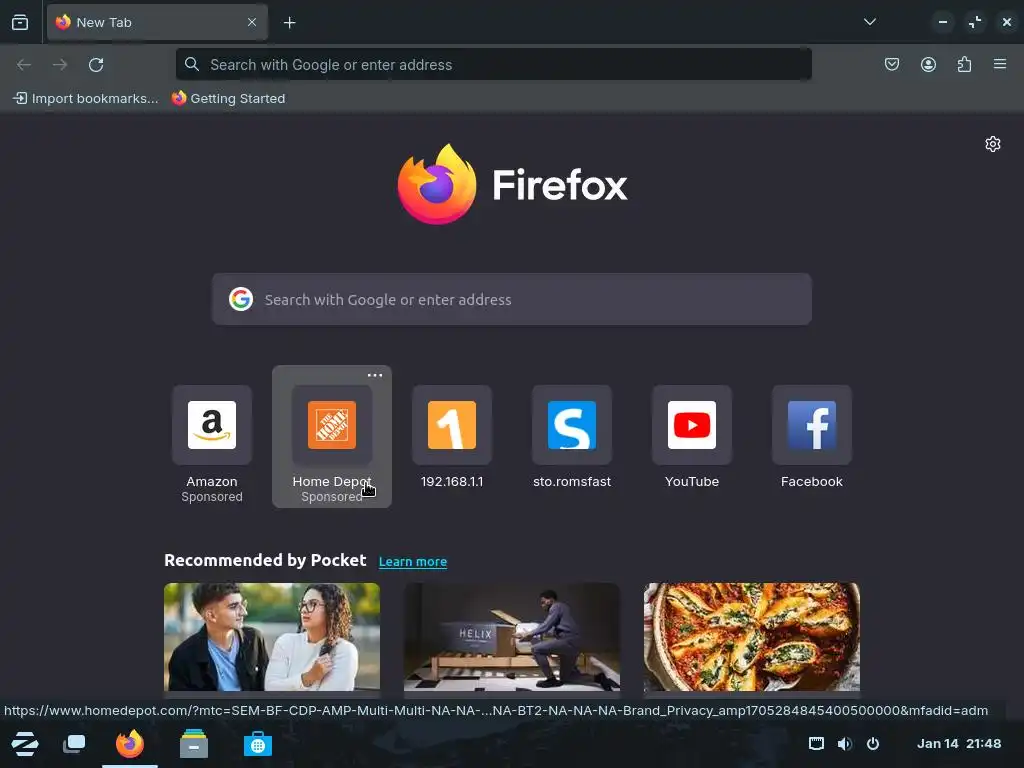This screenshot has width=1024, height=768.
Task: Open the Facebook shortcut tile
Action: pos(812,436)
